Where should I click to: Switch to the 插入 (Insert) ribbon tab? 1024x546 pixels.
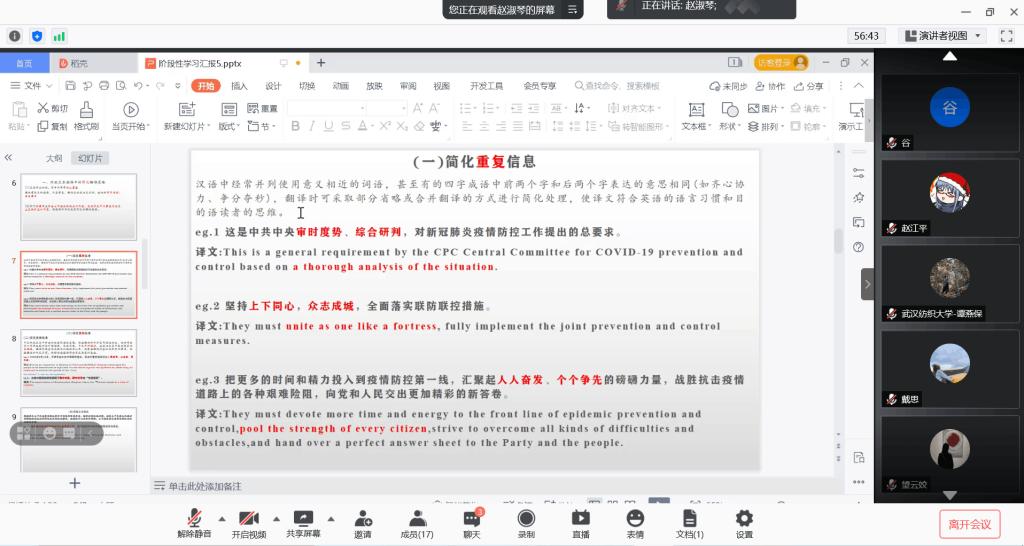click(x=239, y=86)
